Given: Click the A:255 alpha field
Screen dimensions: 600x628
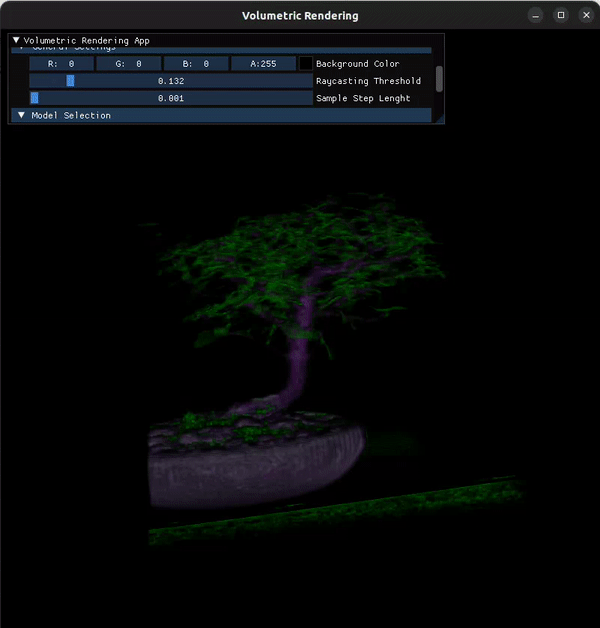Looking at the screenshot, I should [264, 64].
